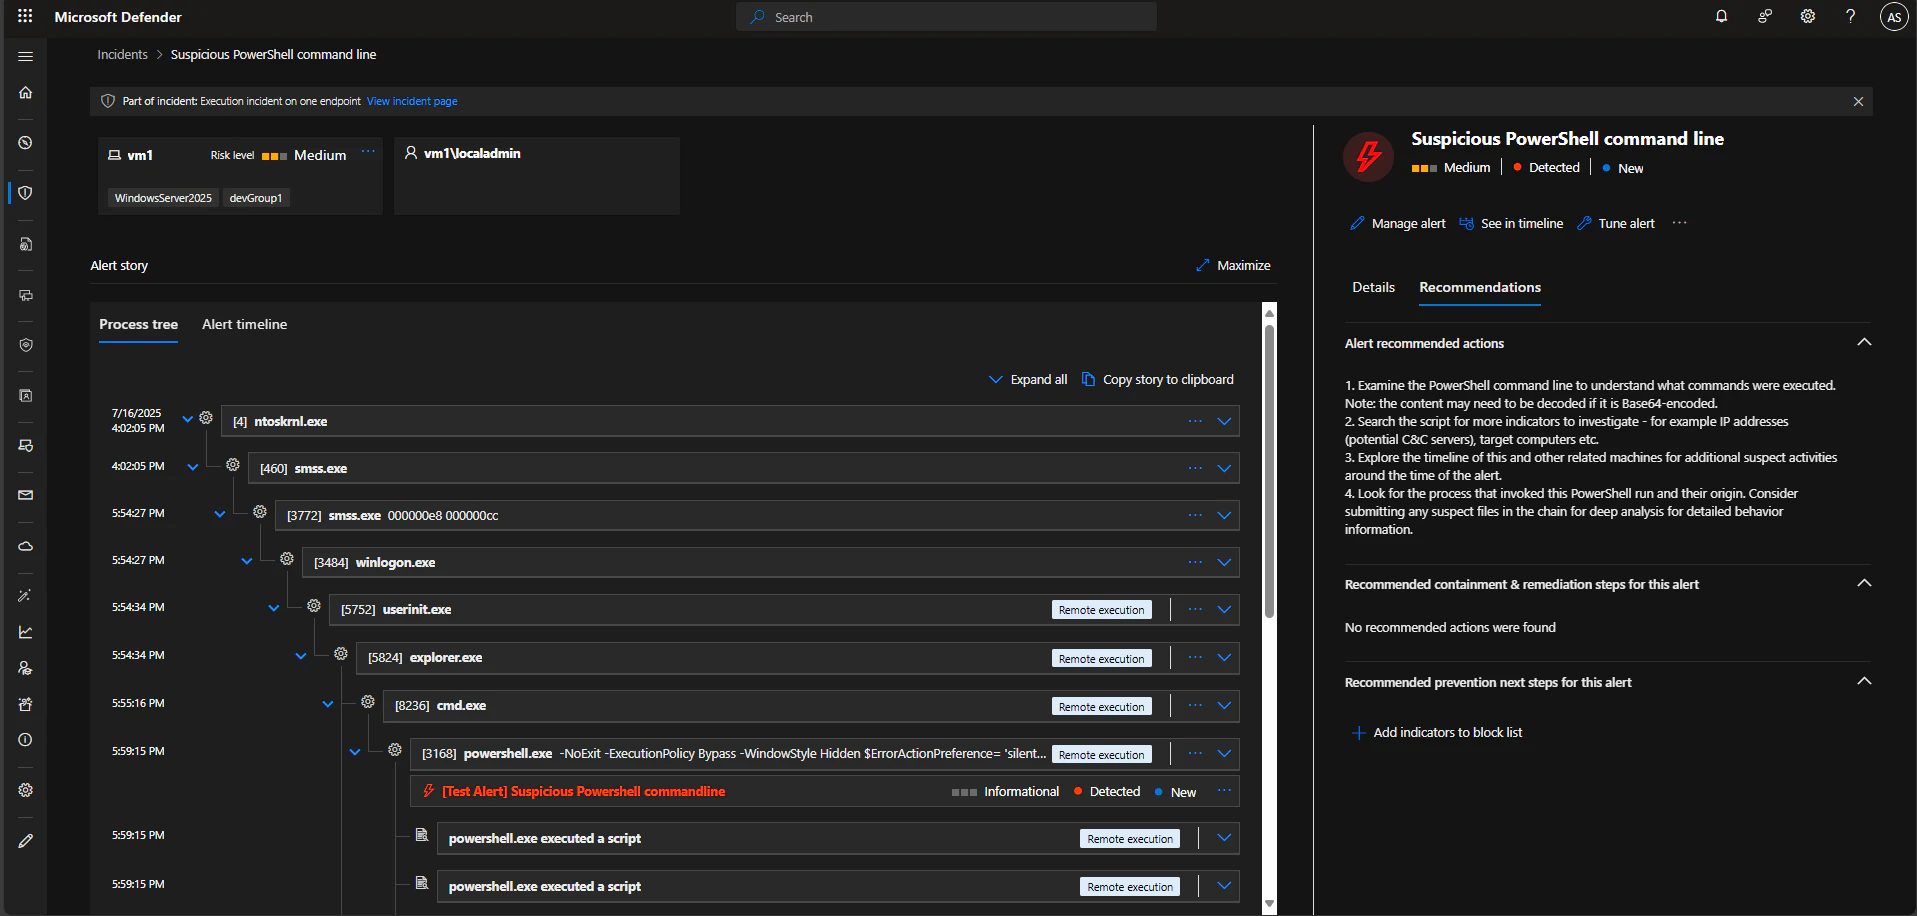
Task: Collapse the Alert recommended actions section
Action: [1864, 342]
